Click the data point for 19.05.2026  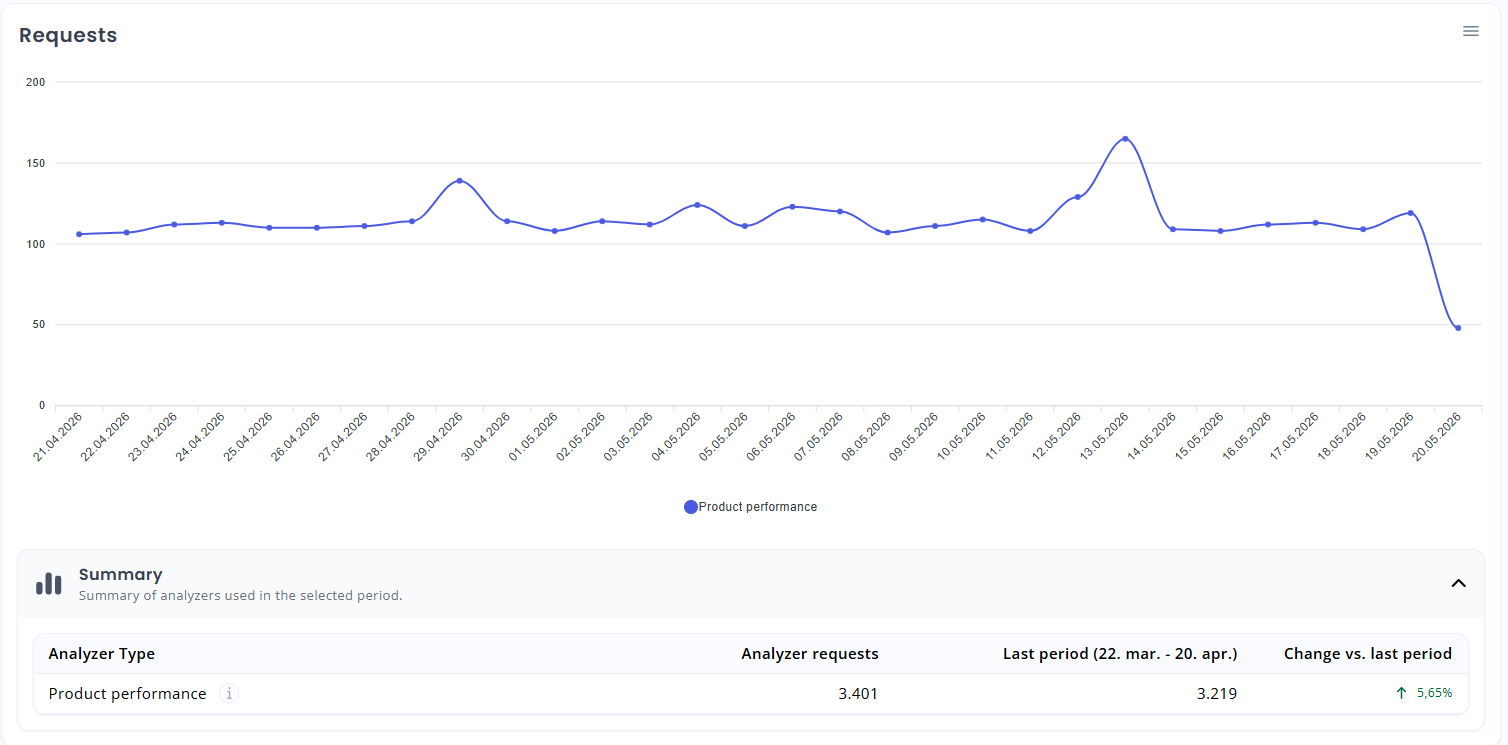point(1410,213)
